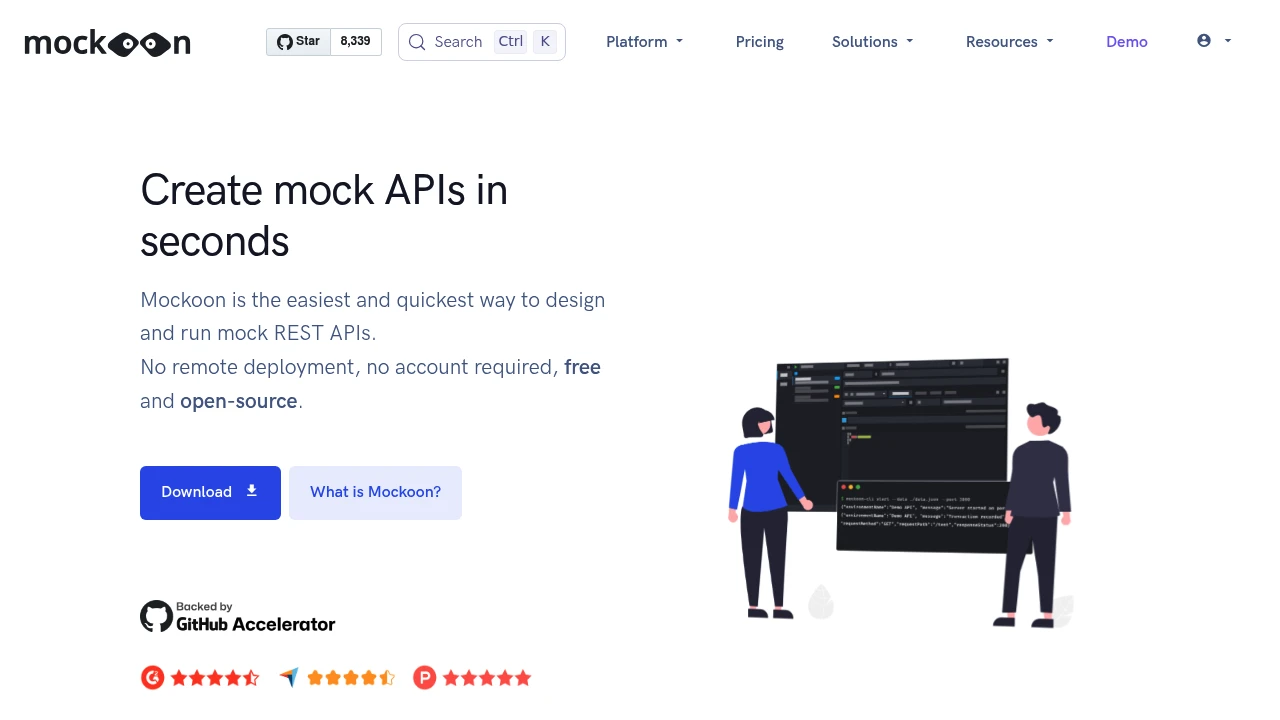Viewport: 1280px width, 720px height.
Task: Click the Ctrl shortcut key badge
Action: coord(510,42)
